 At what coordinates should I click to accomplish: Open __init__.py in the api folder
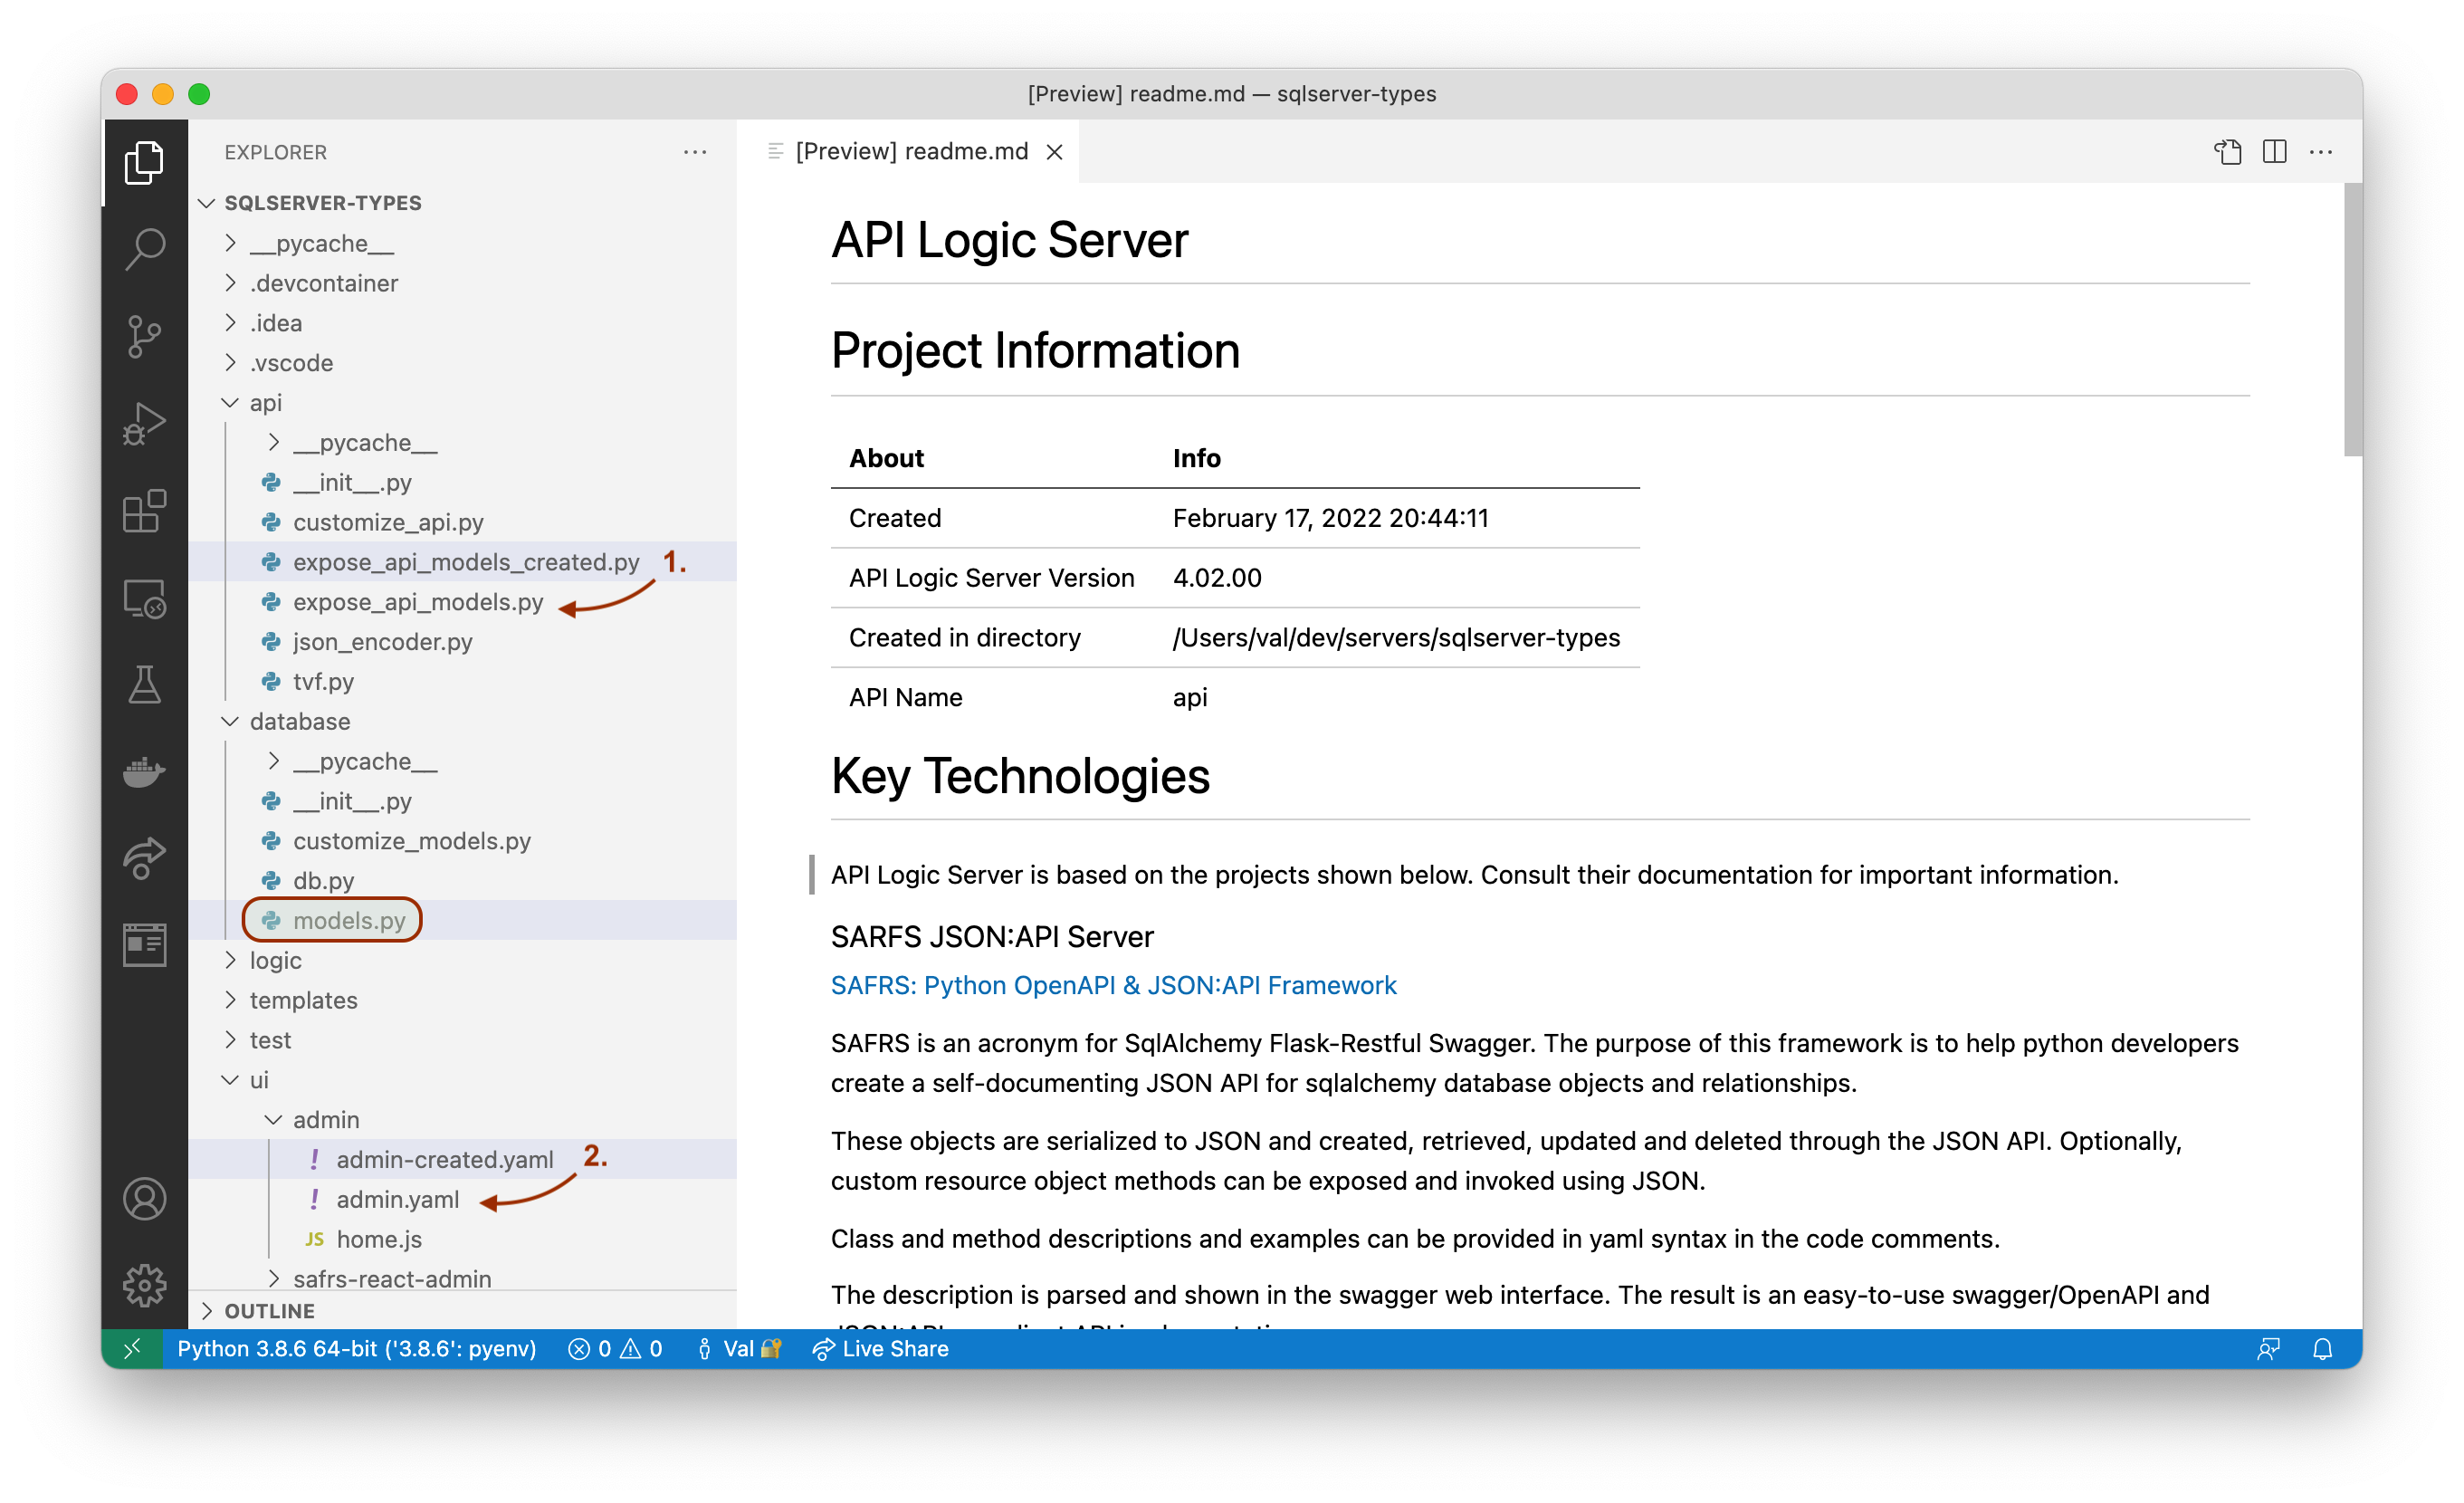pyautogui.click(x=462, y=482)
